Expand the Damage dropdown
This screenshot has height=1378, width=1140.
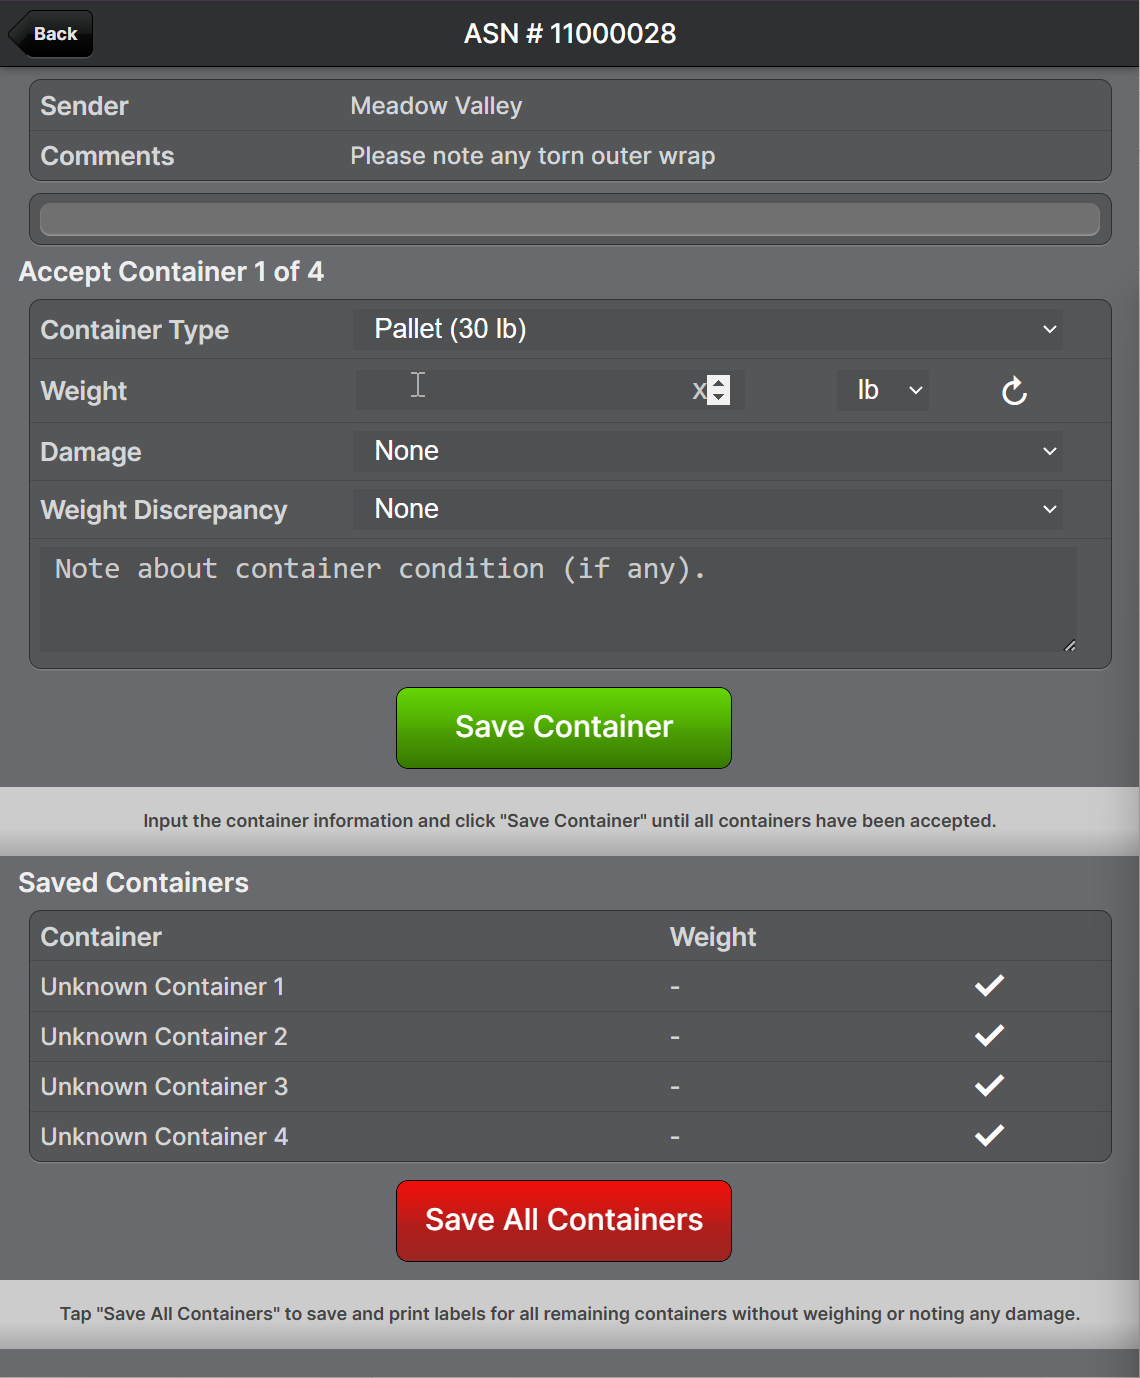707,451
